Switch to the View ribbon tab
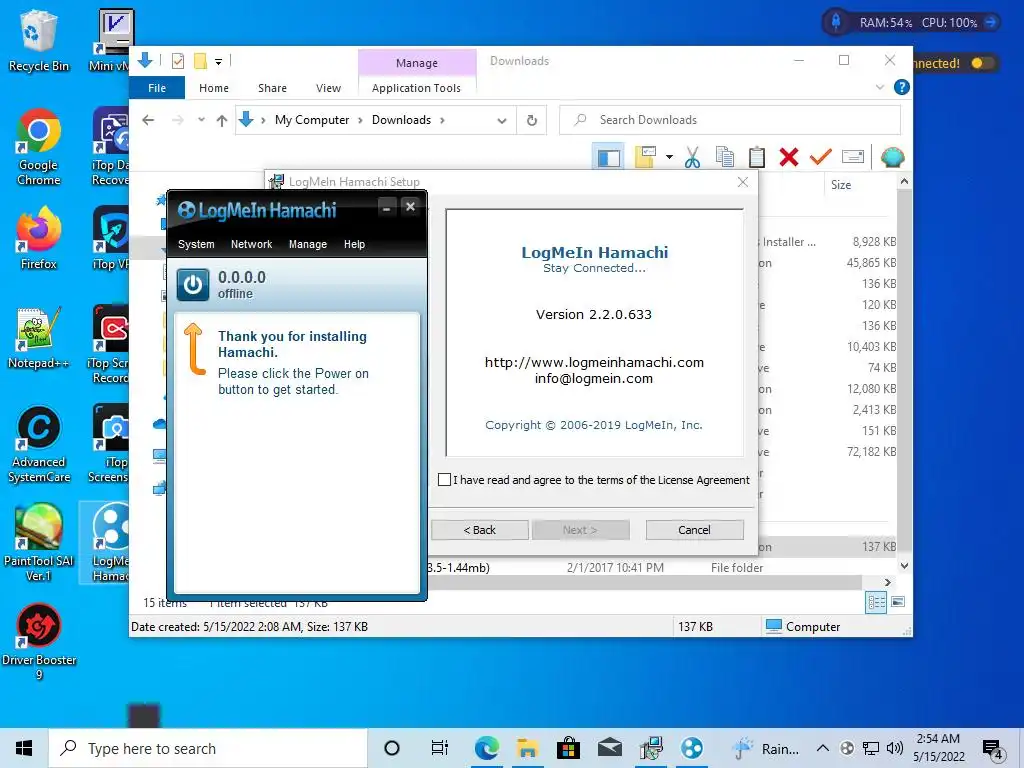Viewport: 1024px width, 768px height. click(328, 88)
